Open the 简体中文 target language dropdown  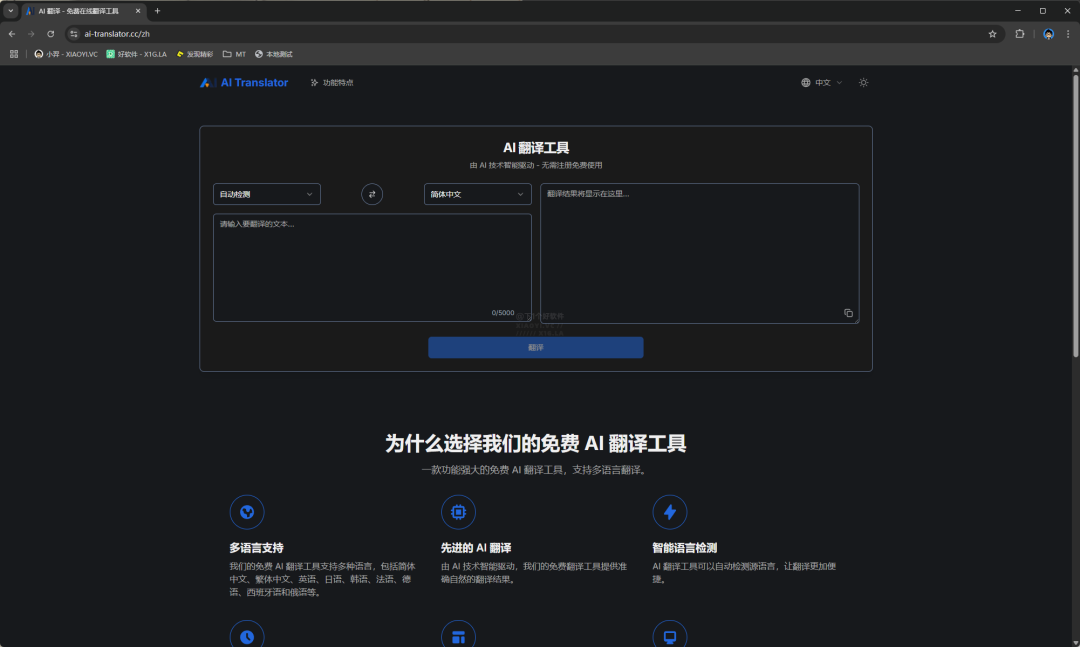(x=477, y=194)
